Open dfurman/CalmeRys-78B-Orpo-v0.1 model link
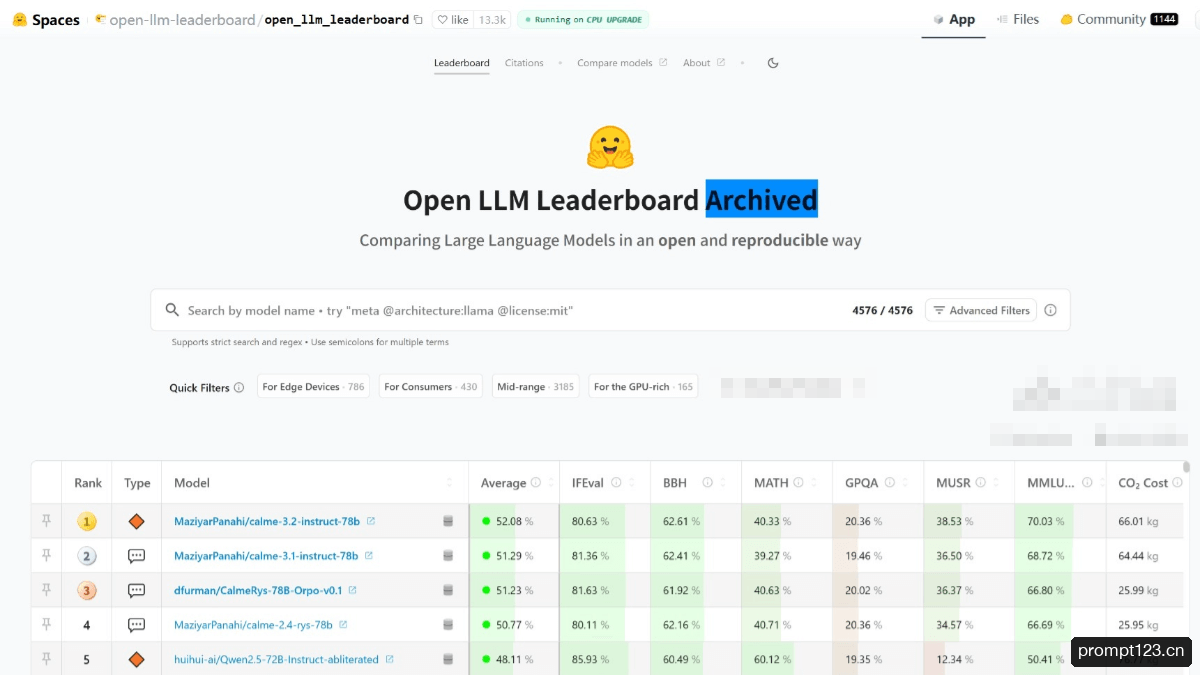This screenshot has width=1200, height=675. (x=258, y=590)
